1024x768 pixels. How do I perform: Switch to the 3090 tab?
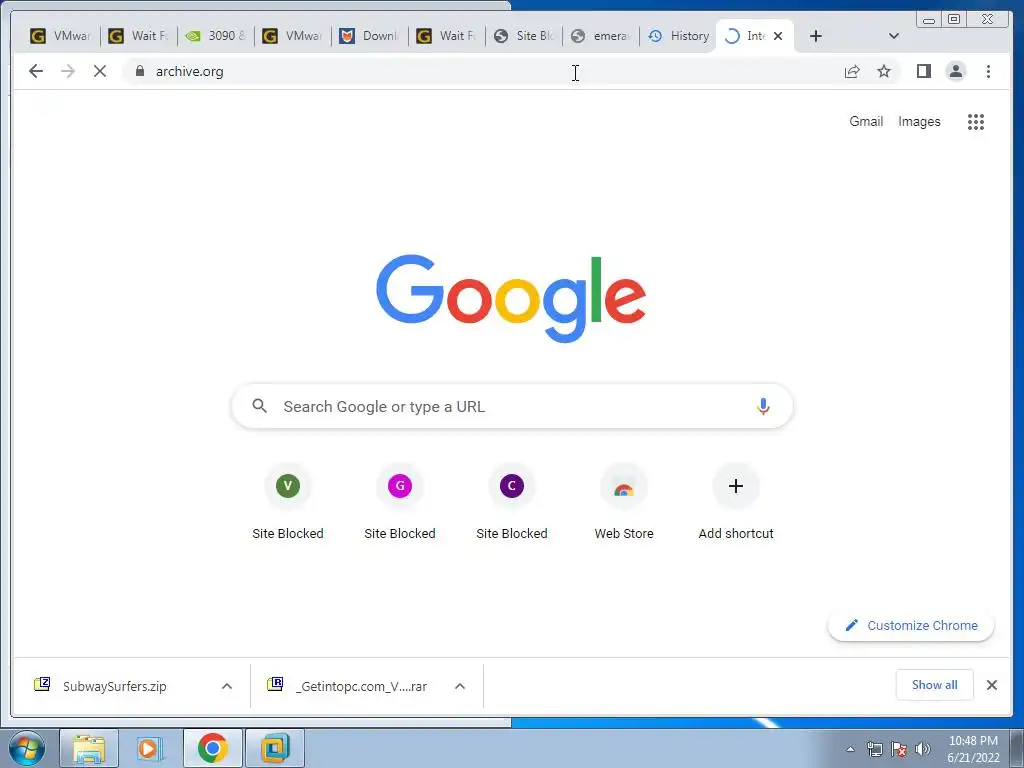point(216,36)
